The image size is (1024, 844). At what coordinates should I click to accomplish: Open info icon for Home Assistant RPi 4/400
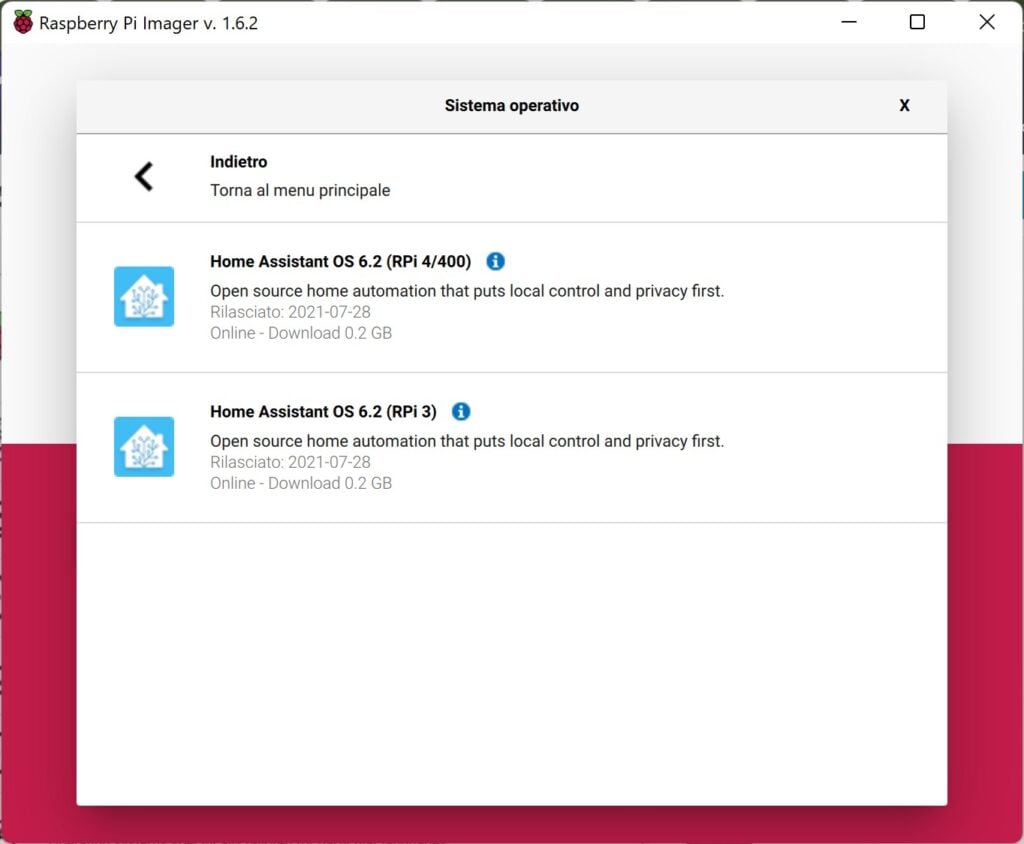point(496,261)
